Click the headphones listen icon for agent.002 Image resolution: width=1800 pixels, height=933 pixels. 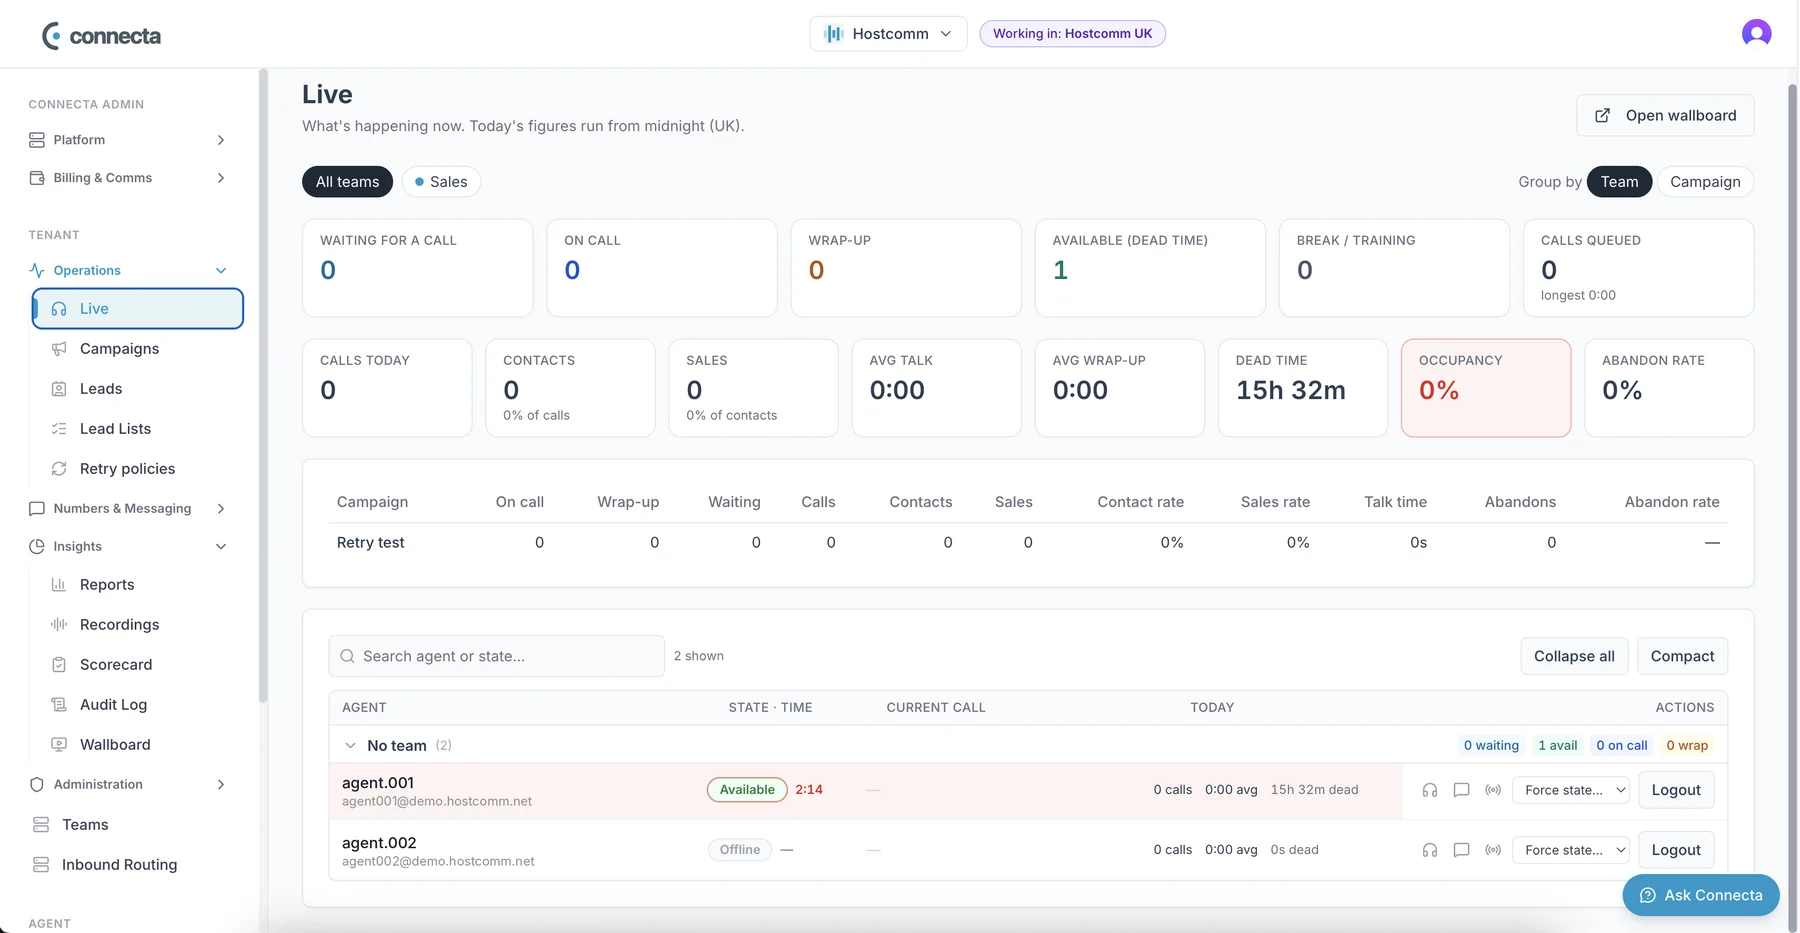click(x=1430, y=850)
